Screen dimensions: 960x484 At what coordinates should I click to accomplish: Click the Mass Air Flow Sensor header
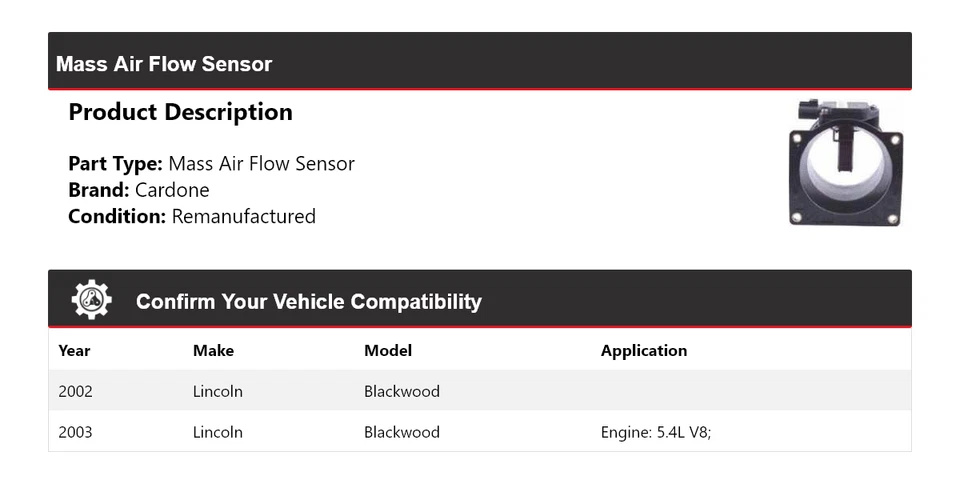tap(164, 64)
